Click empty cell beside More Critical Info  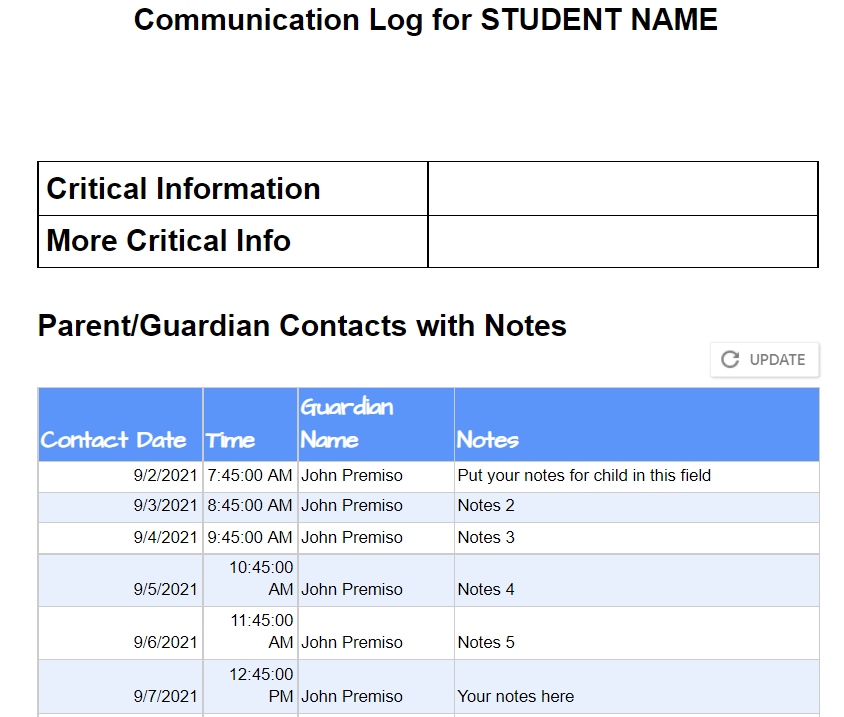point(623,241)
